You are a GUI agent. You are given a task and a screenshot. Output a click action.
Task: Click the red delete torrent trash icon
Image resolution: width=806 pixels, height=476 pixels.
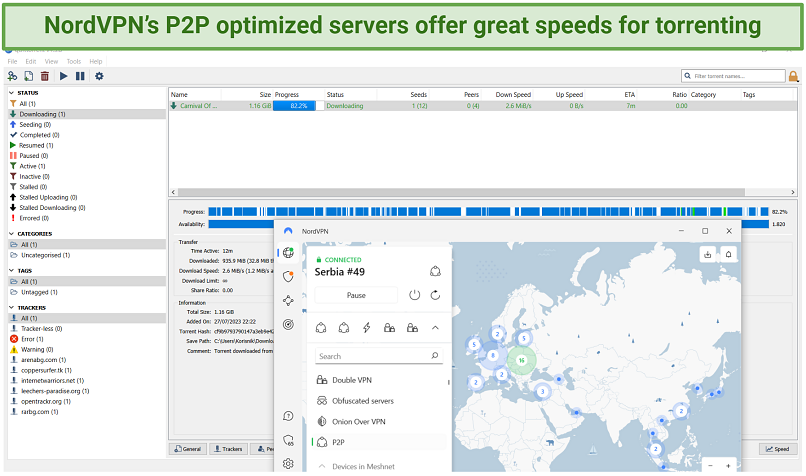tap(45, 76)
